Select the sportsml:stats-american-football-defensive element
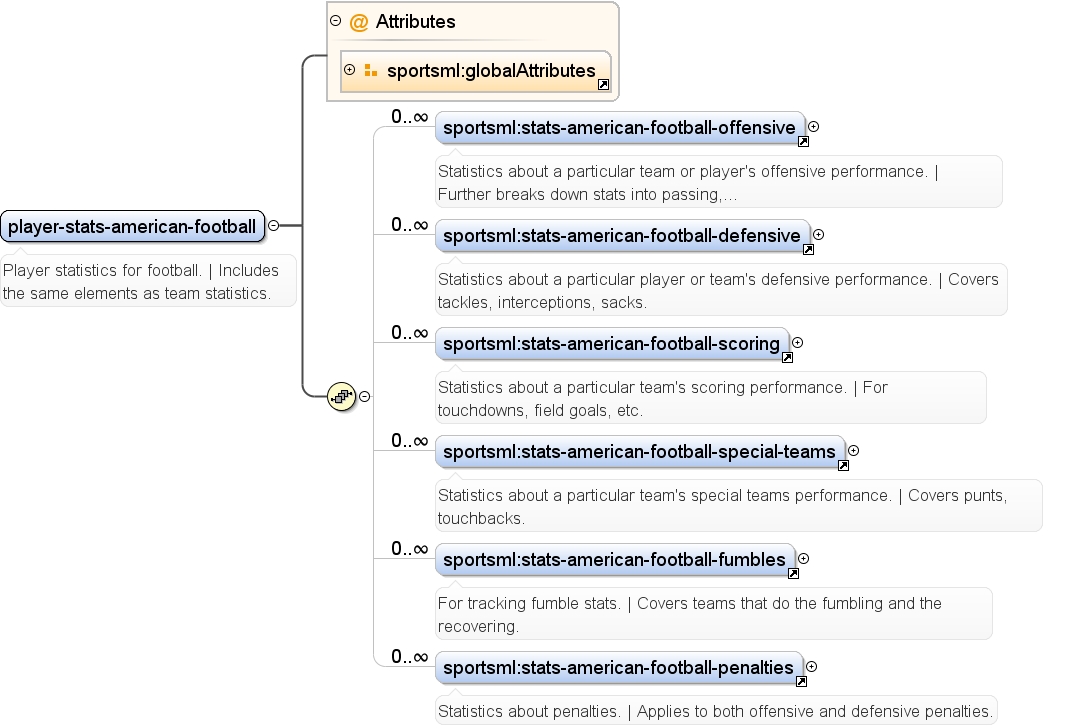 pos(622,236)
